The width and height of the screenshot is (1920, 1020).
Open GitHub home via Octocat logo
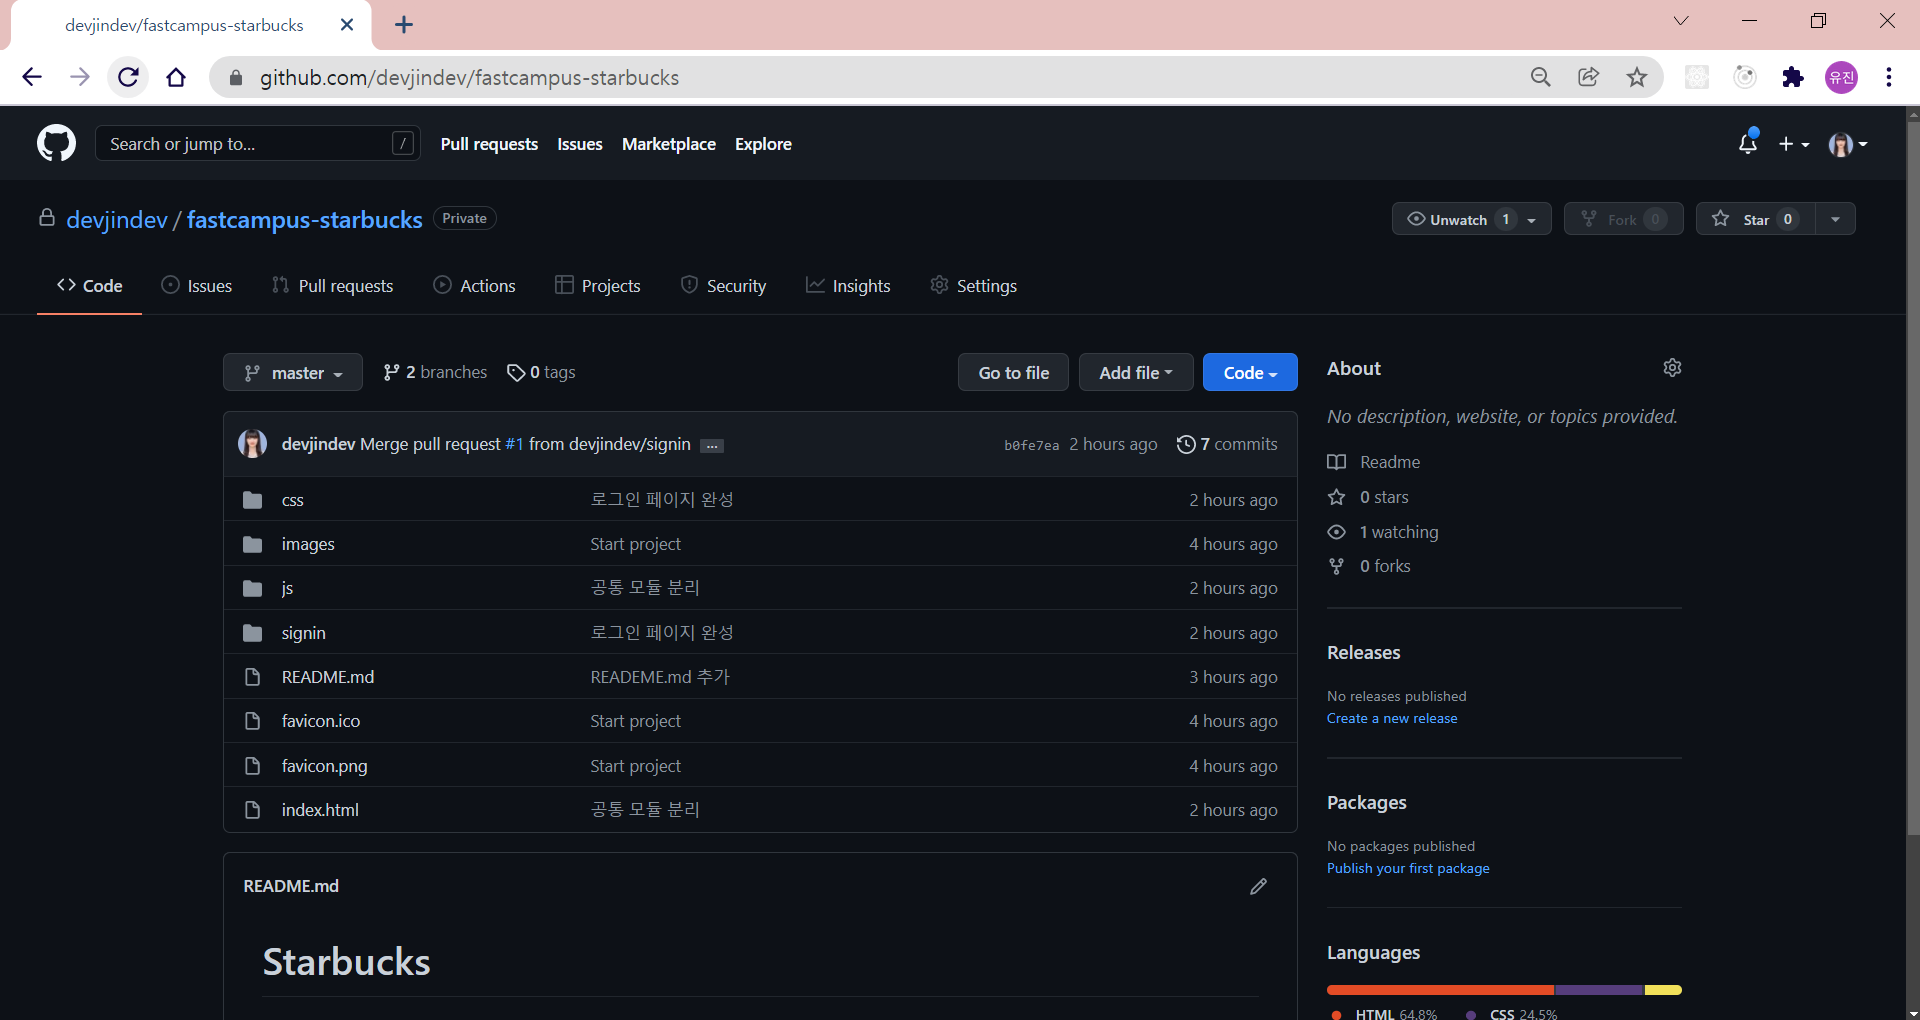[56, 143]
